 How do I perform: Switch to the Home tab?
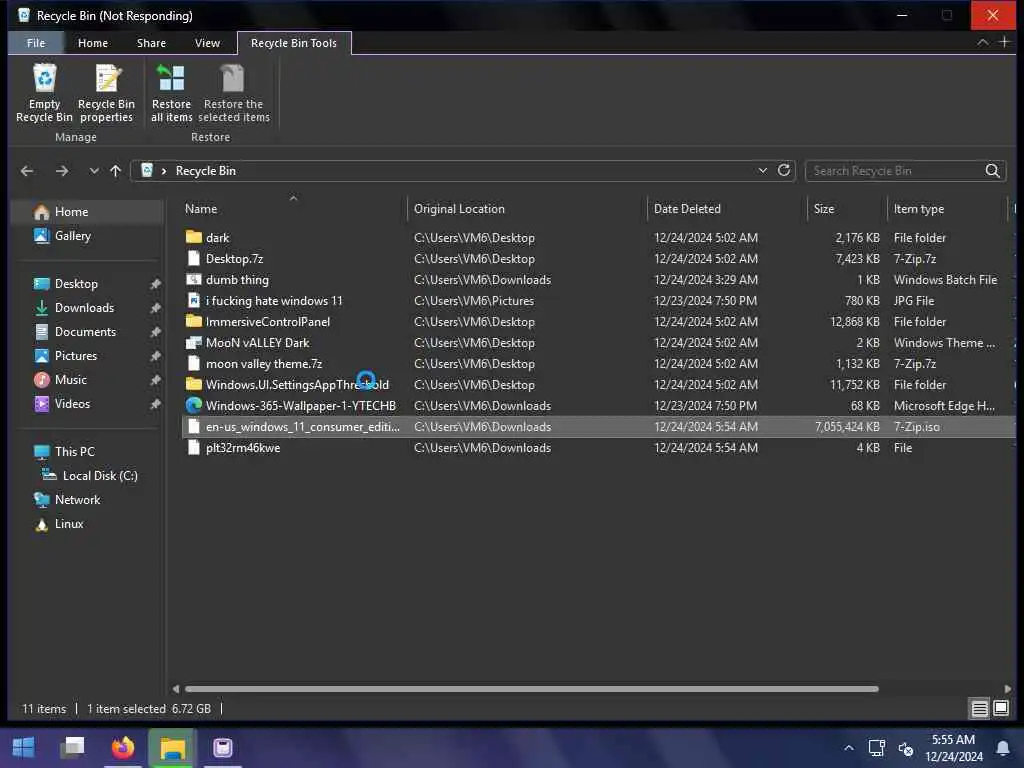pos(93,43)
